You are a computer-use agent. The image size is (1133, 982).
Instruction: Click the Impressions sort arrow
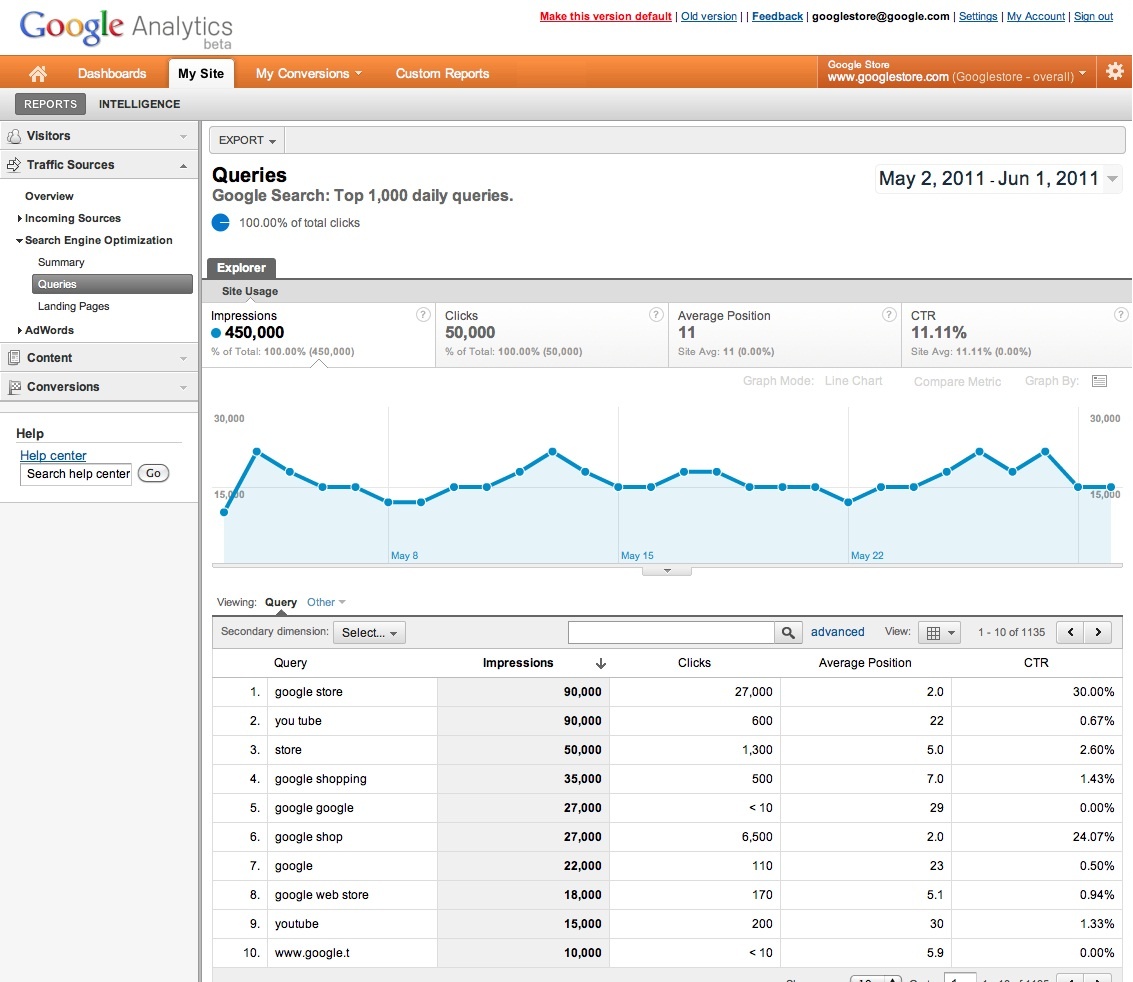click(600, 663)
